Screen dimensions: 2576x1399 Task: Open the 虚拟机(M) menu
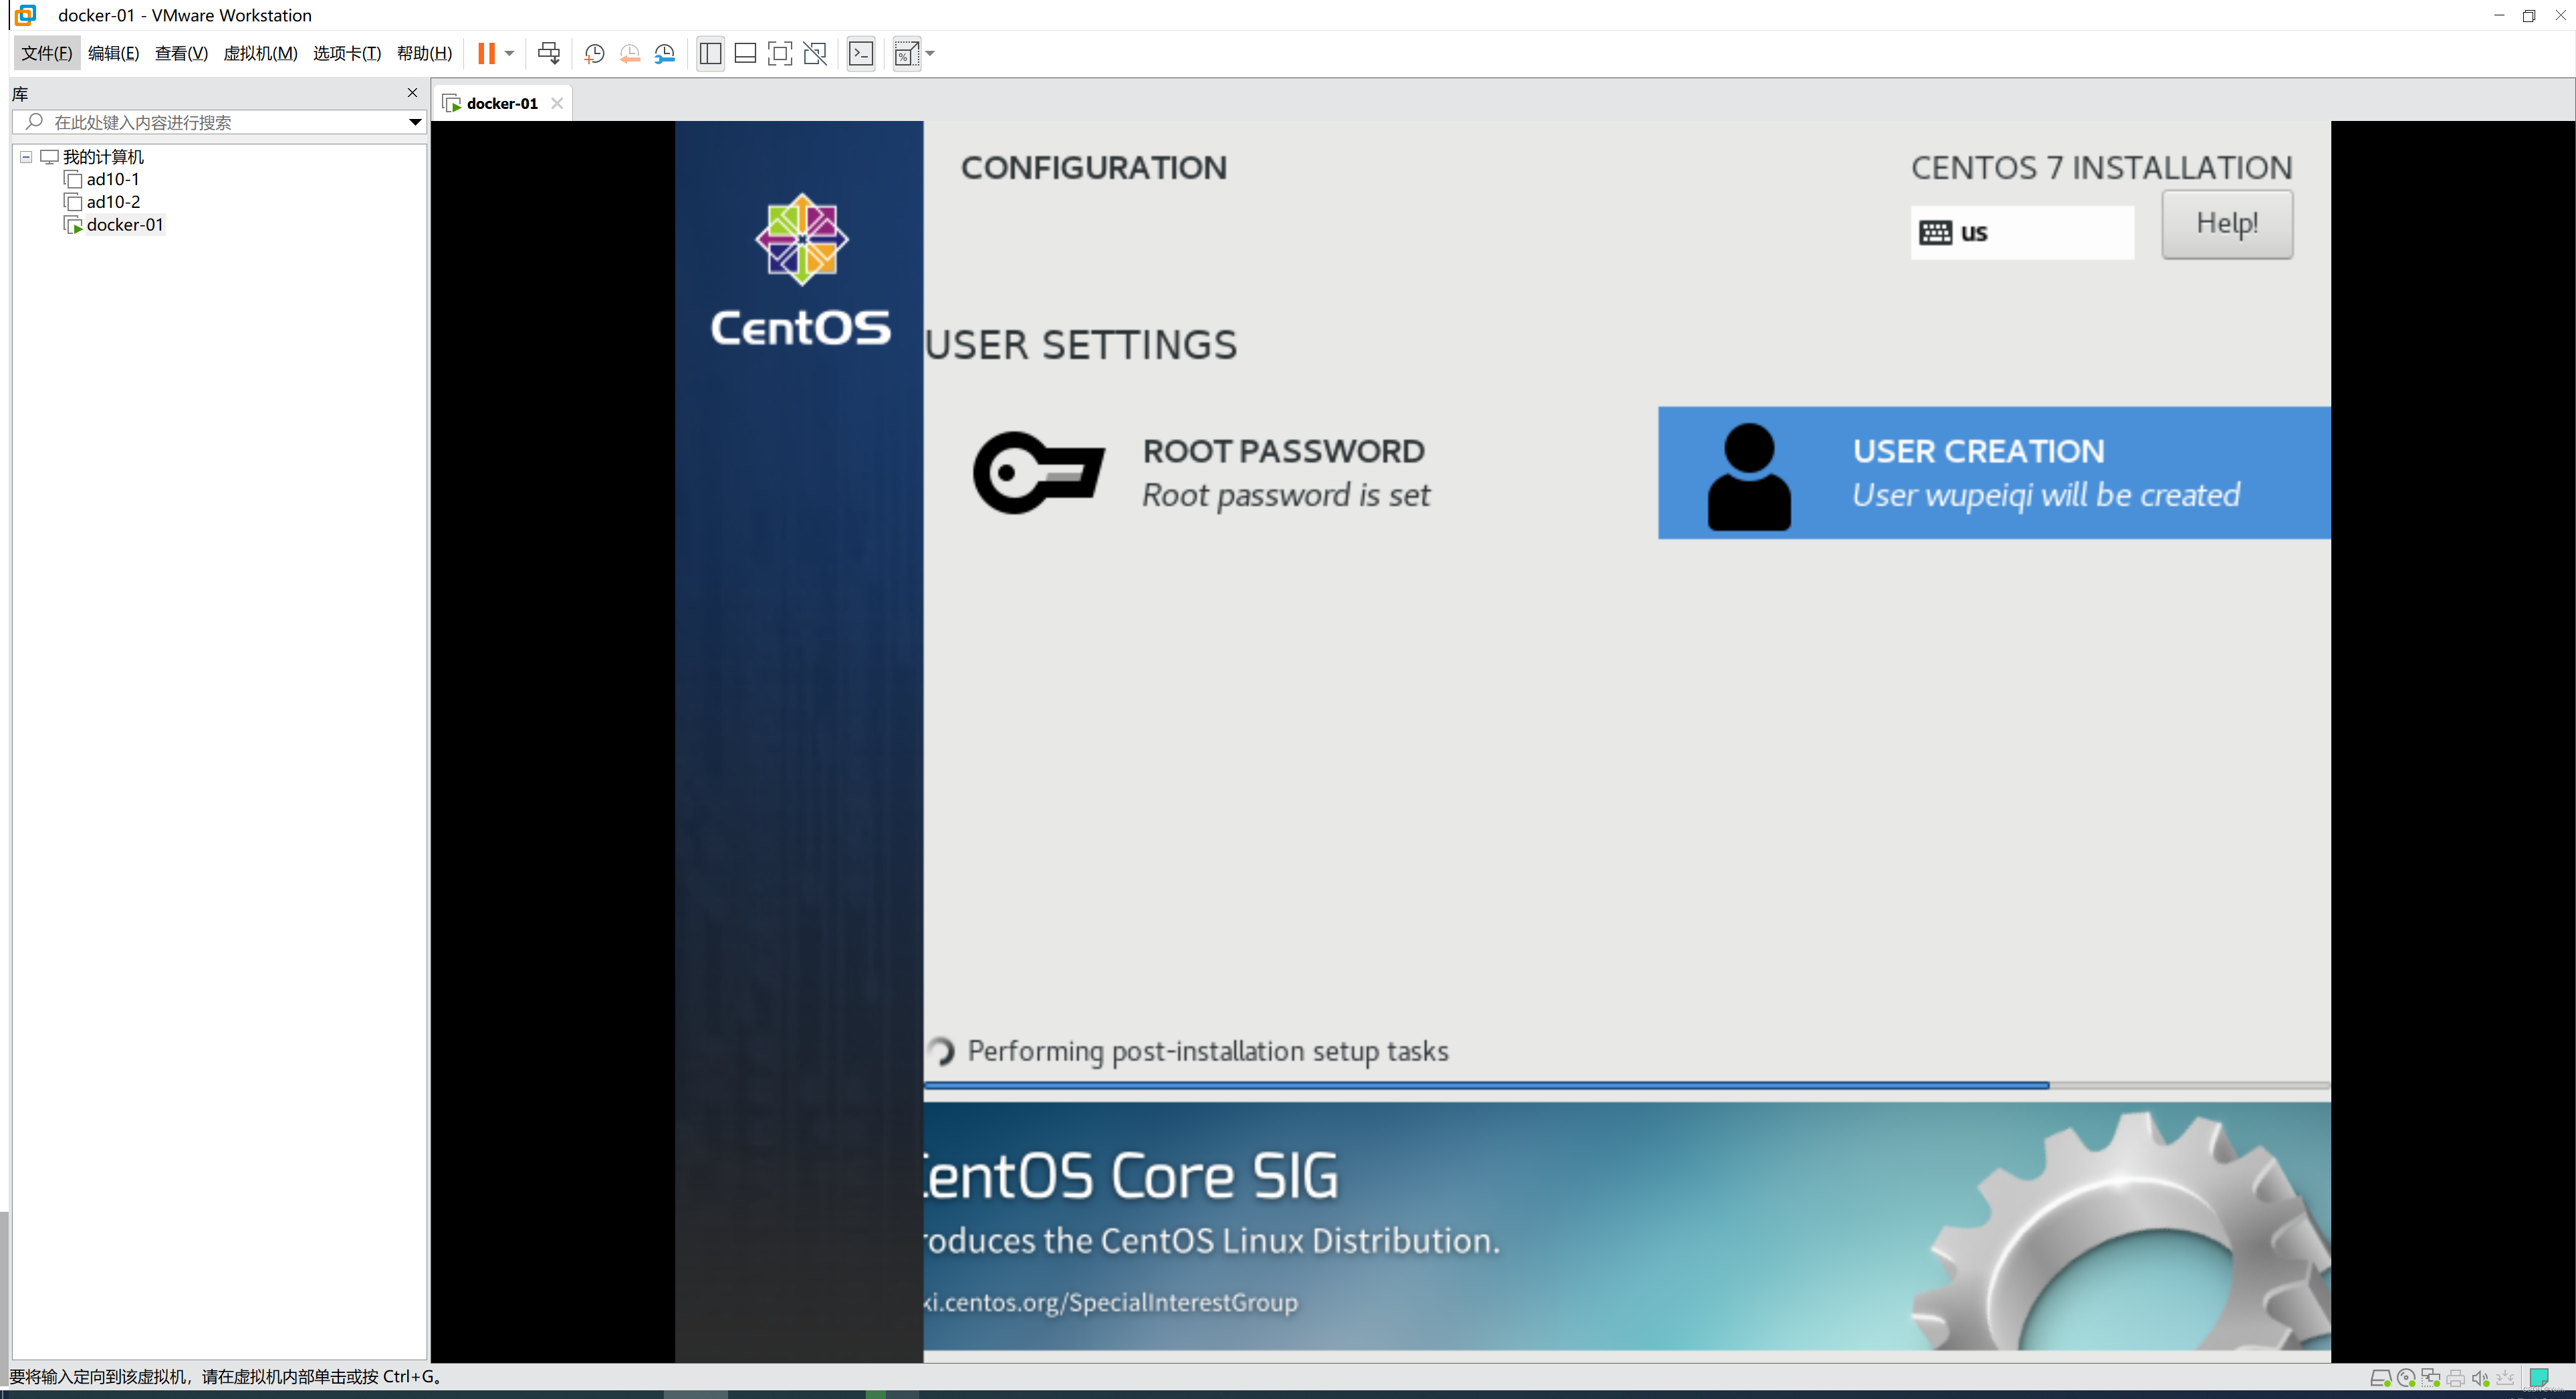pos(260,53)
